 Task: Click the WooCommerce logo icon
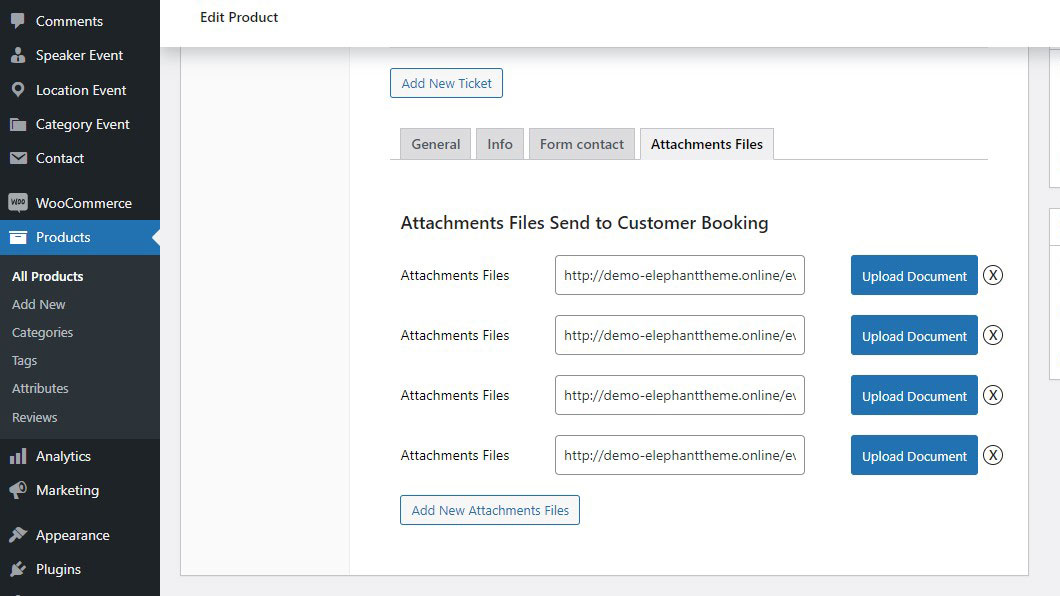18,203
